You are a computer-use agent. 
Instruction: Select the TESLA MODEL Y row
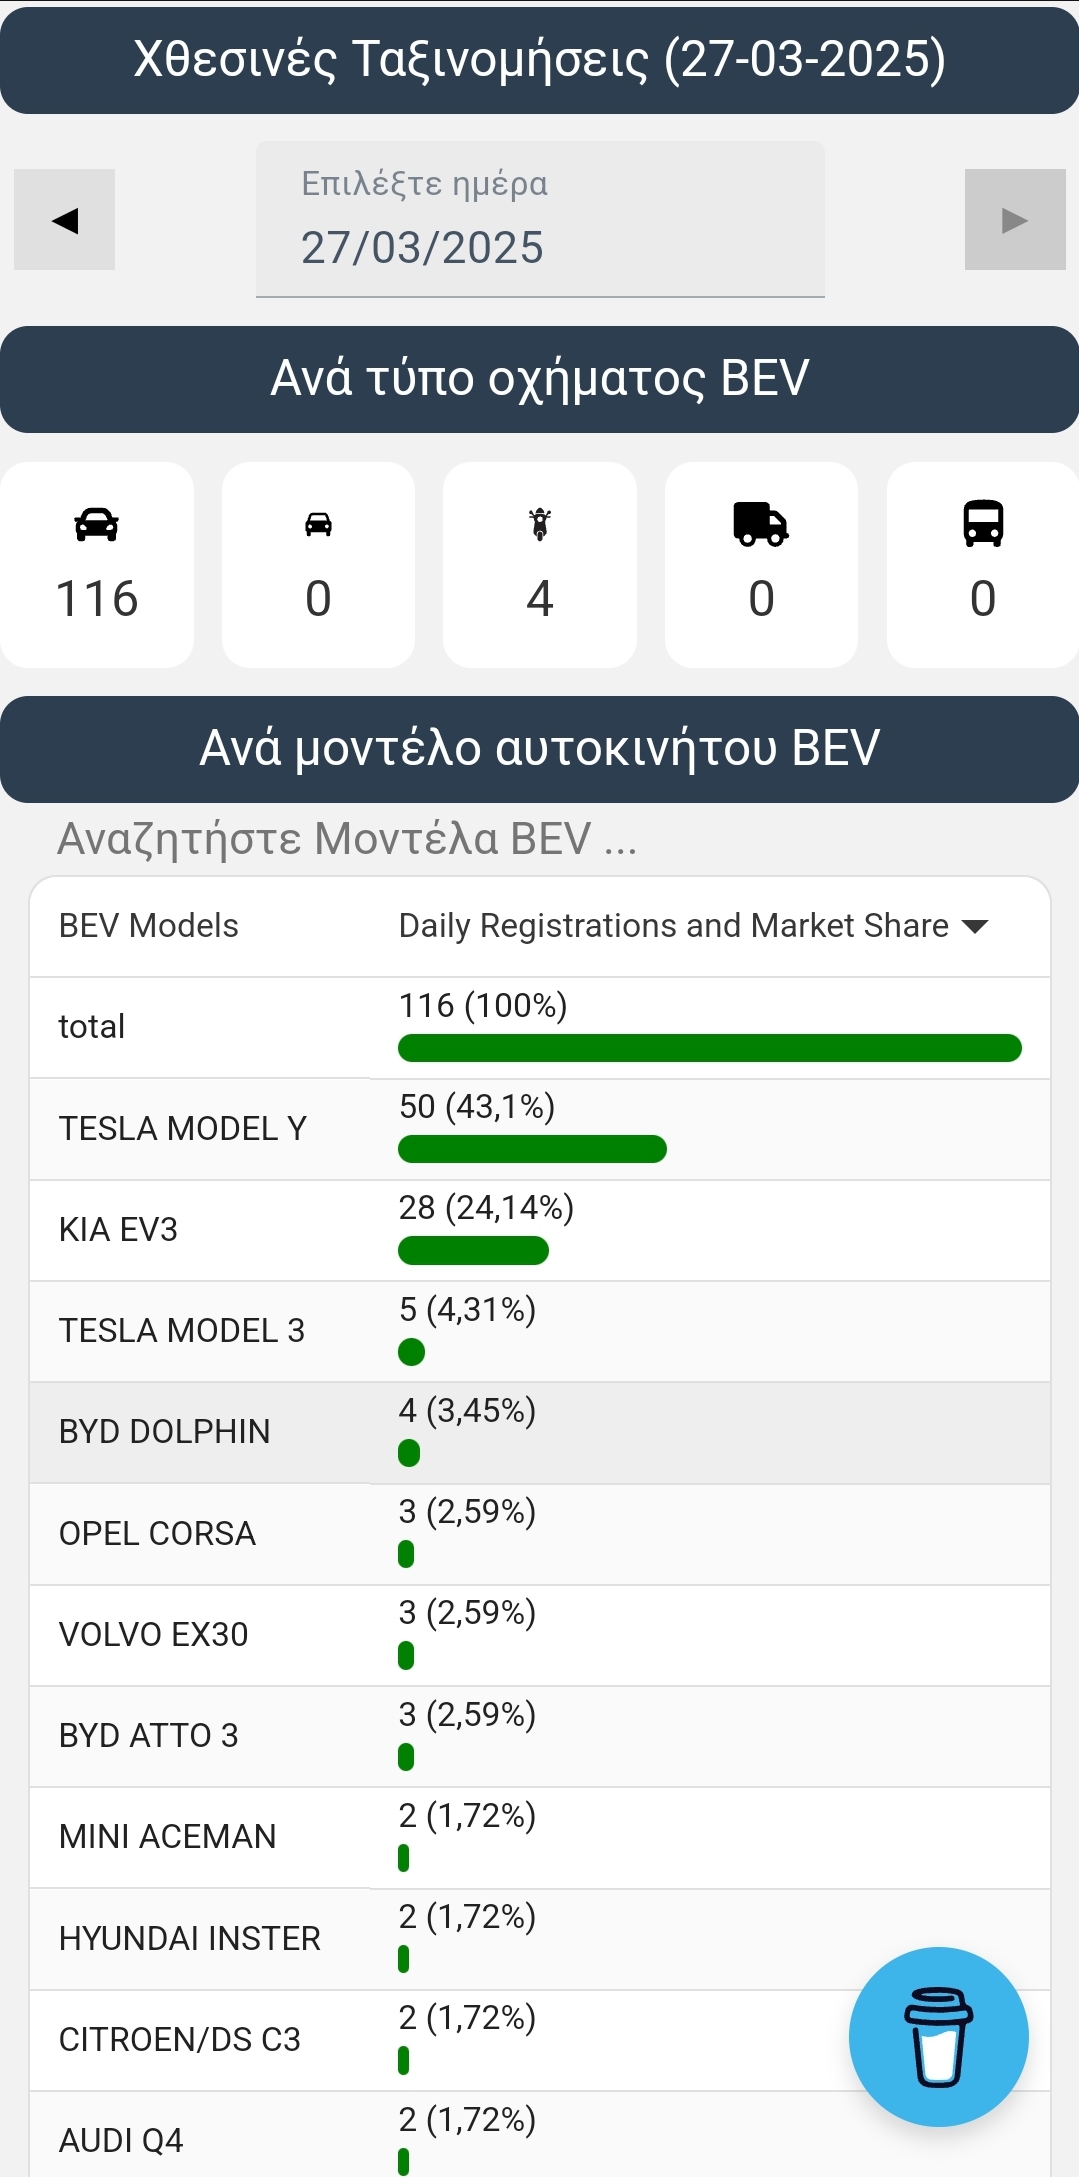[540, 1129]
